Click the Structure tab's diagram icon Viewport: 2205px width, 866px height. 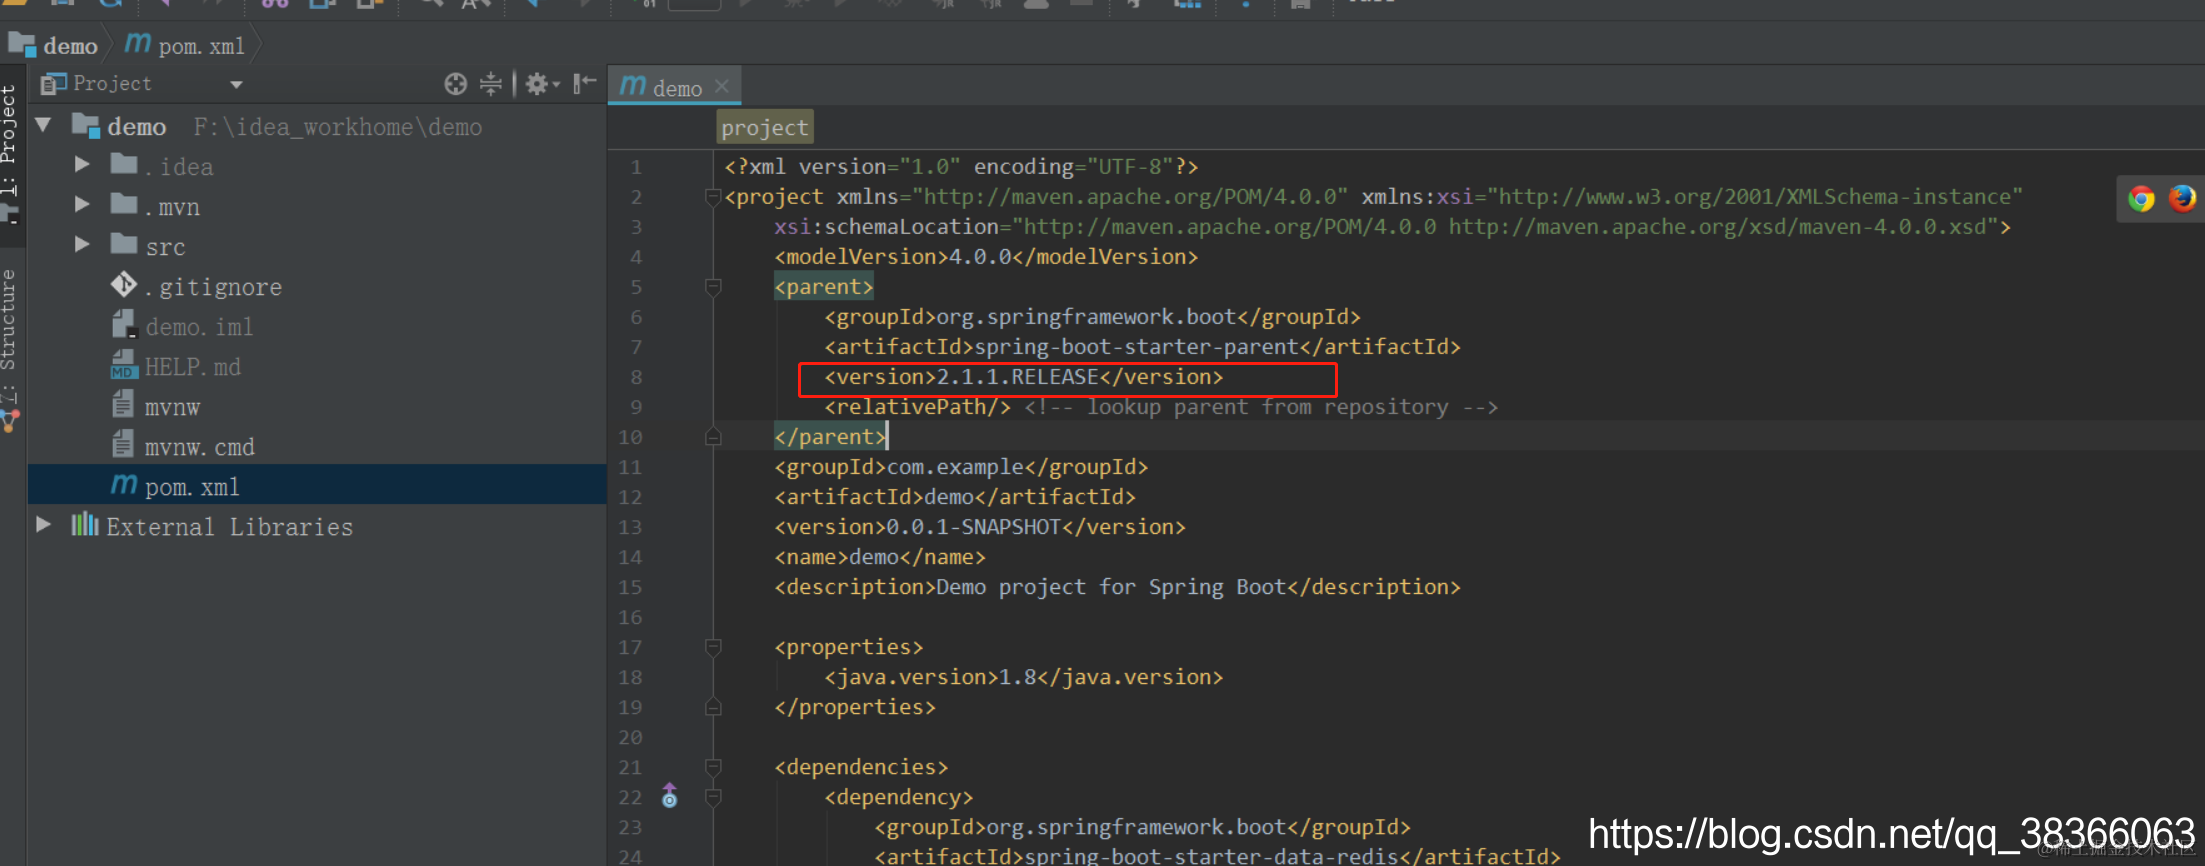tap(9, 422)
